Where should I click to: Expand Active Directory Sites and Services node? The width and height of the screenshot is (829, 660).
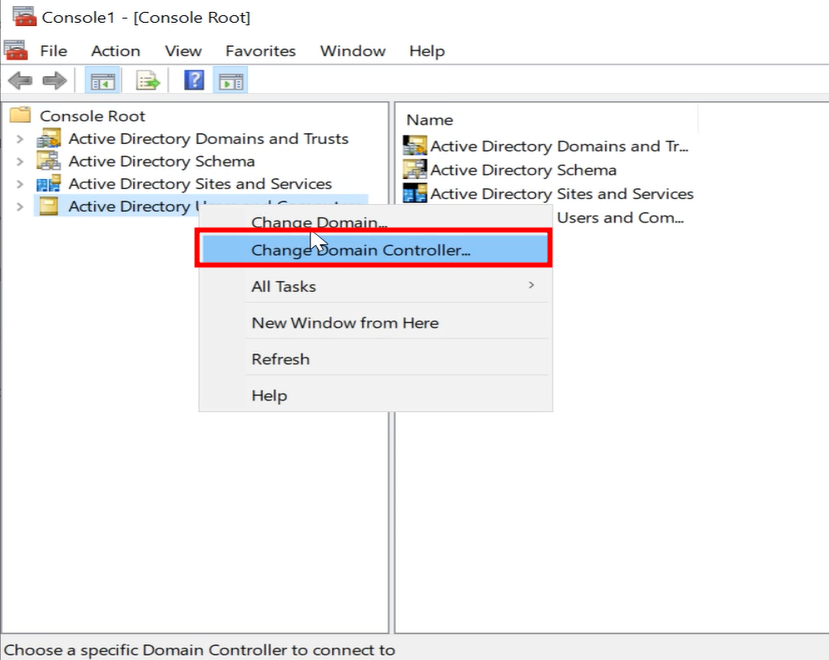(20, 184)
